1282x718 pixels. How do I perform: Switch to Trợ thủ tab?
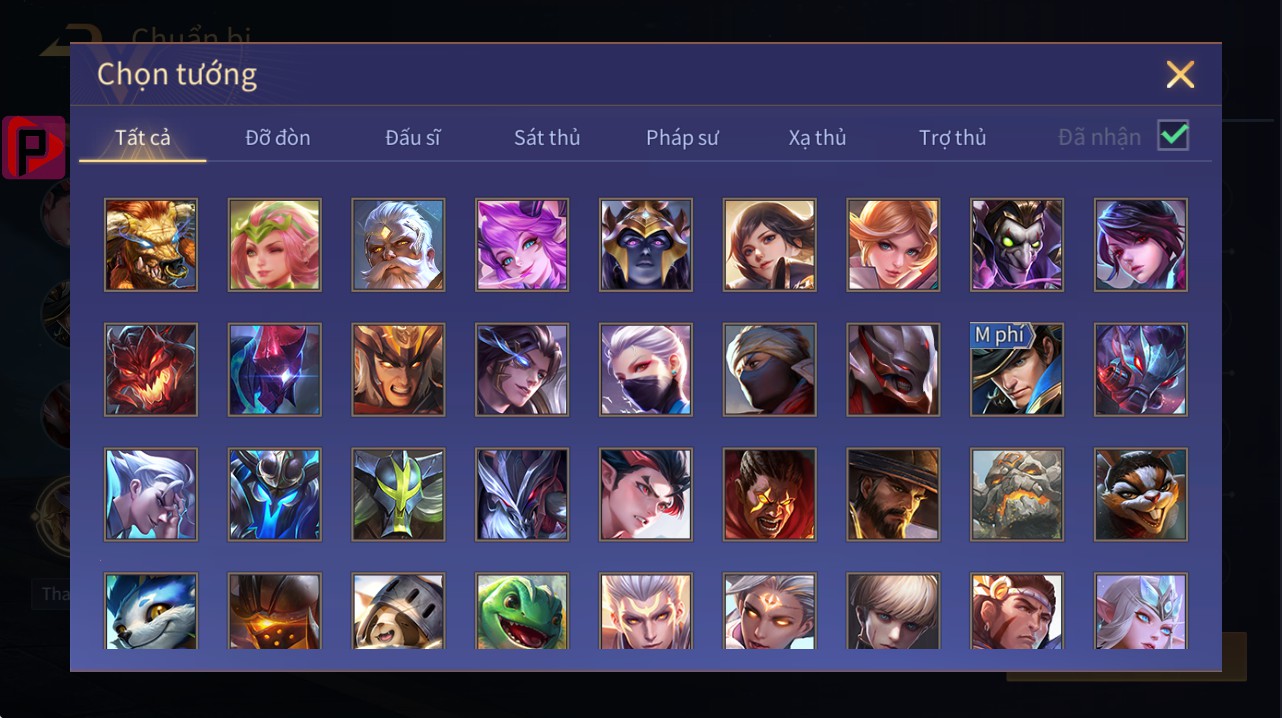click(952, 137)
